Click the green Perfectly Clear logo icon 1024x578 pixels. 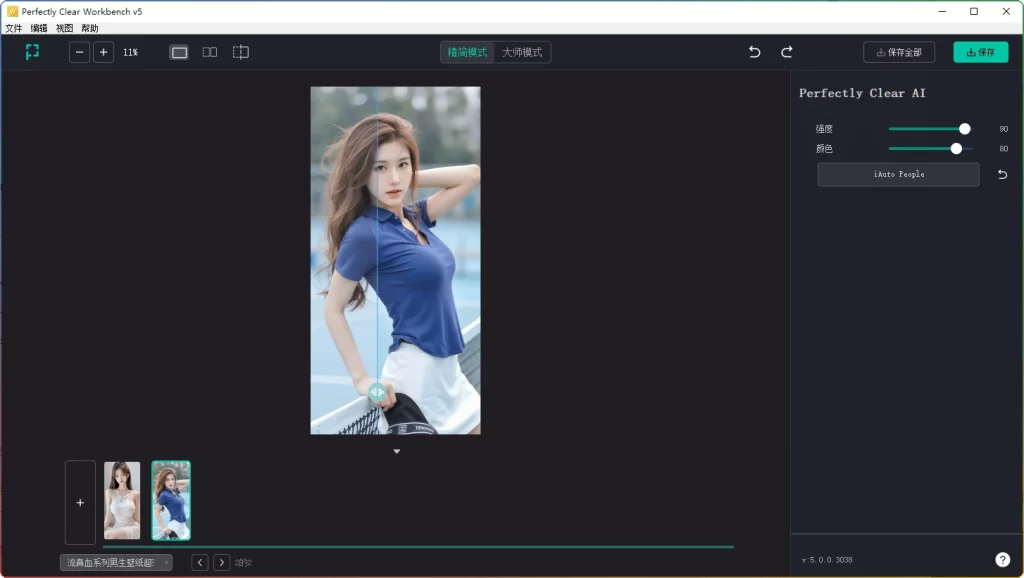point(32,52)
